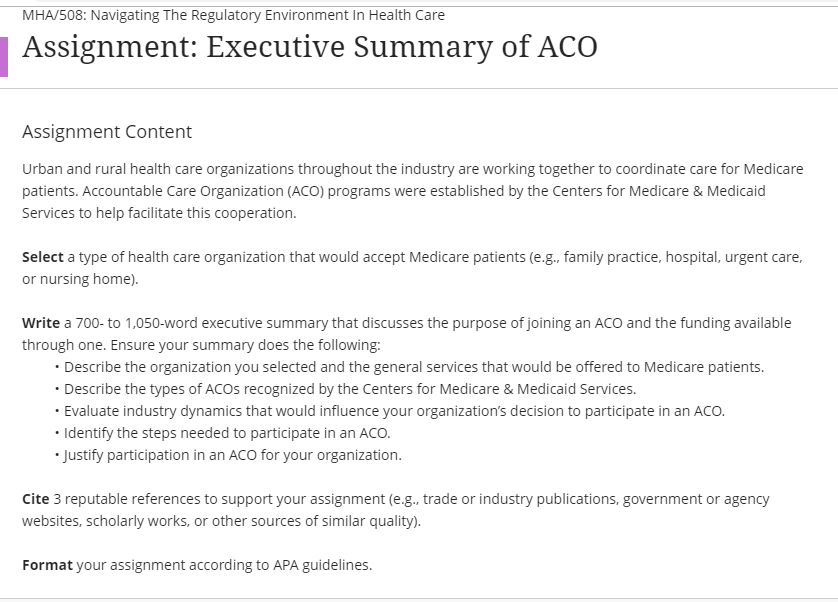This screenshot has width=838, height=602.
Task: Click the text 'Accountable Care Organization (ACO)'
Action: [203, 191]
